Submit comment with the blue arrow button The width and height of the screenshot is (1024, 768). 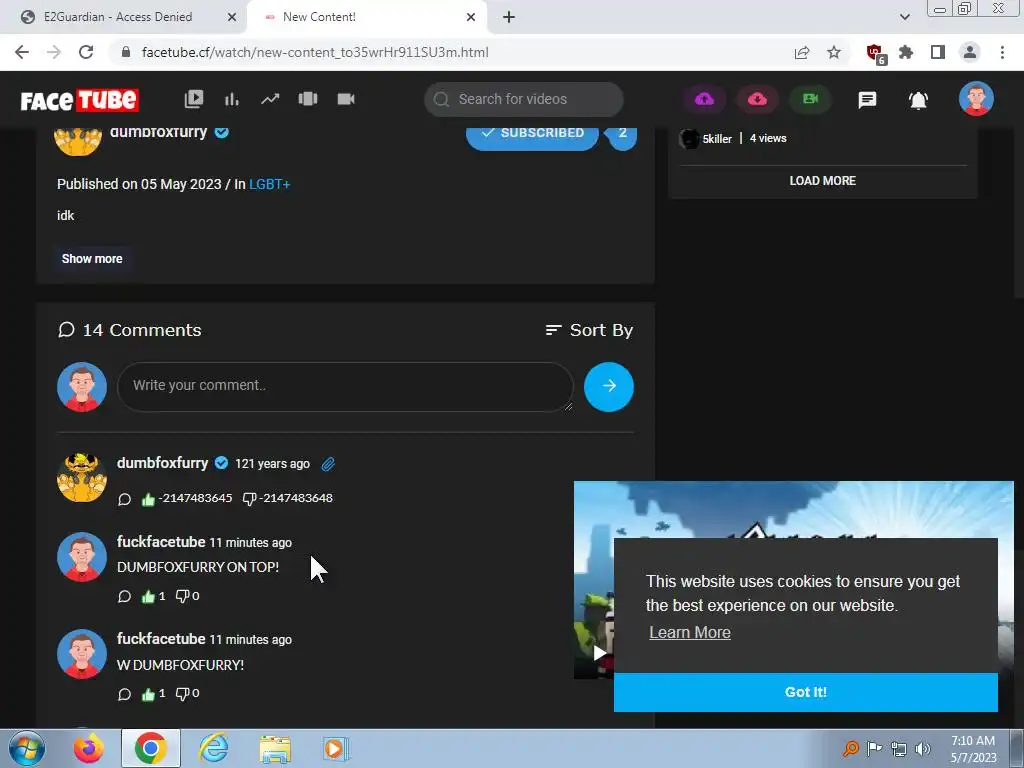pyautogui.click(x=609, y=387)
